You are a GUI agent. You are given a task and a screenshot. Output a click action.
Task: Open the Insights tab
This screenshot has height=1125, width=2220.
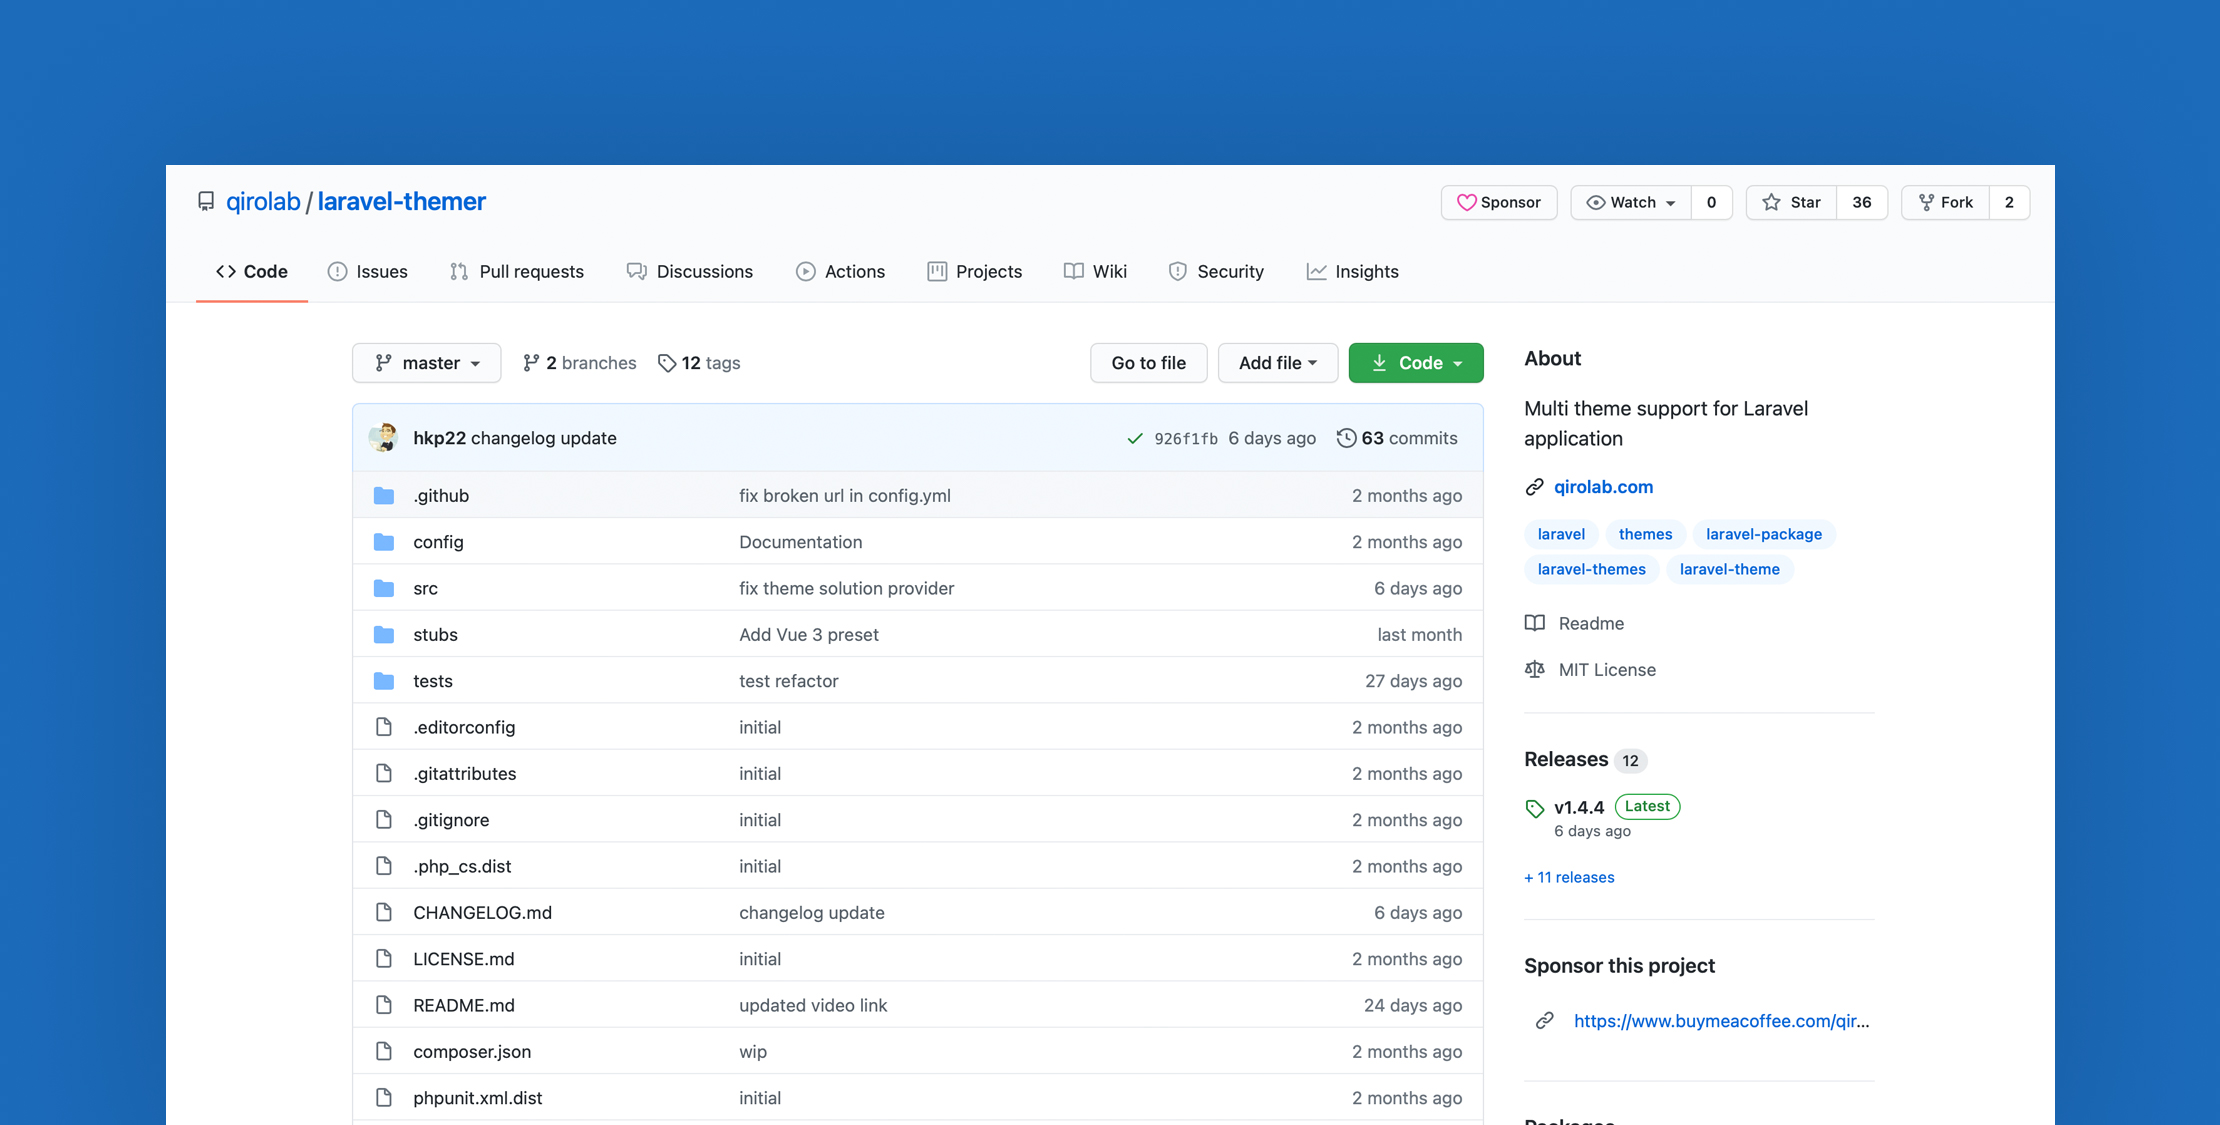(1353, 272)
